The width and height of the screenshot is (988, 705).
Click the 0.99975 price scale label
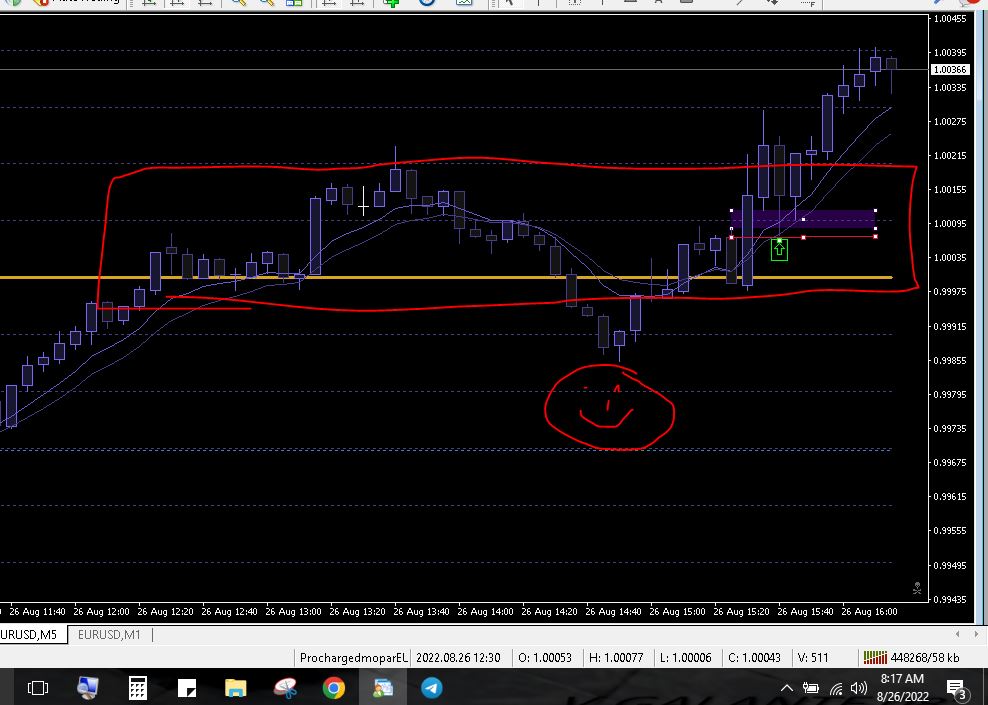(x=950, y=291)
